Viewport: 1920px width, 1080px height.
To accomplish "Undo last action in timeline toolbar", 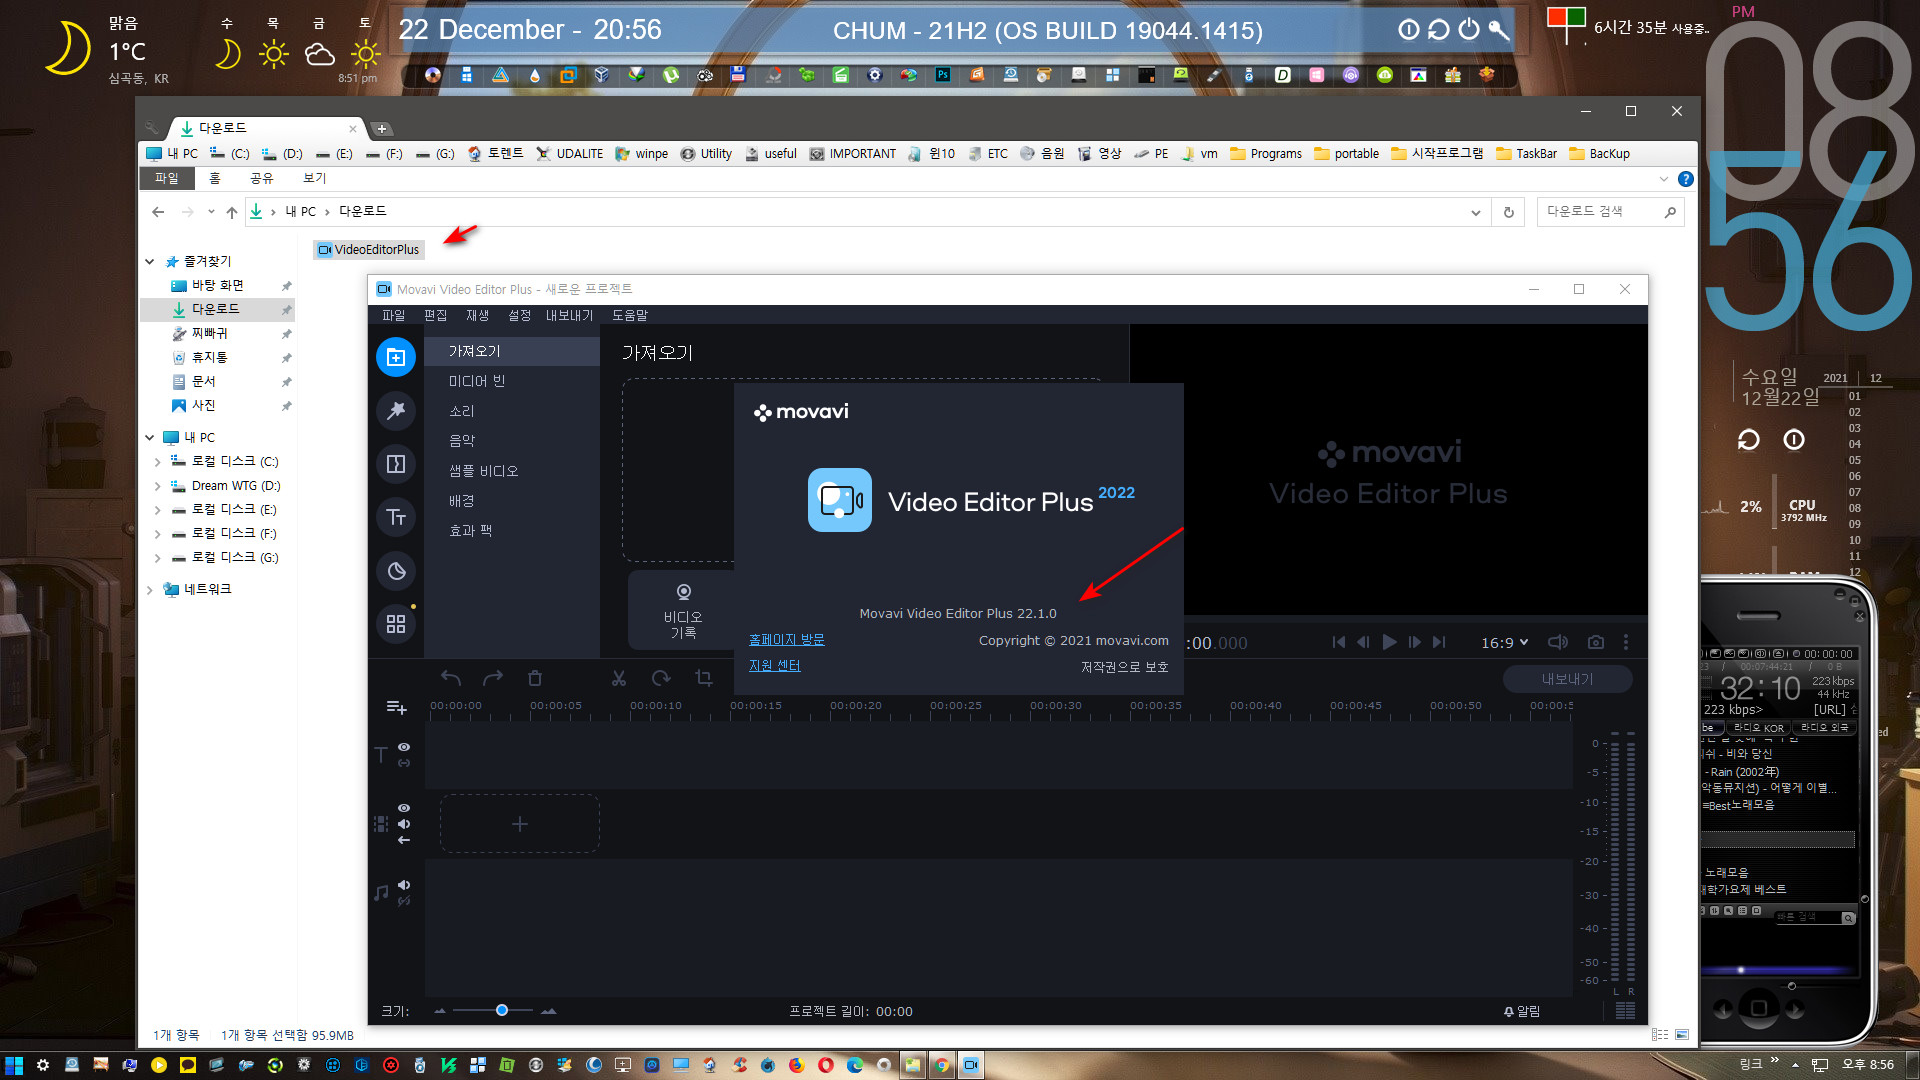I will [451, 678].
